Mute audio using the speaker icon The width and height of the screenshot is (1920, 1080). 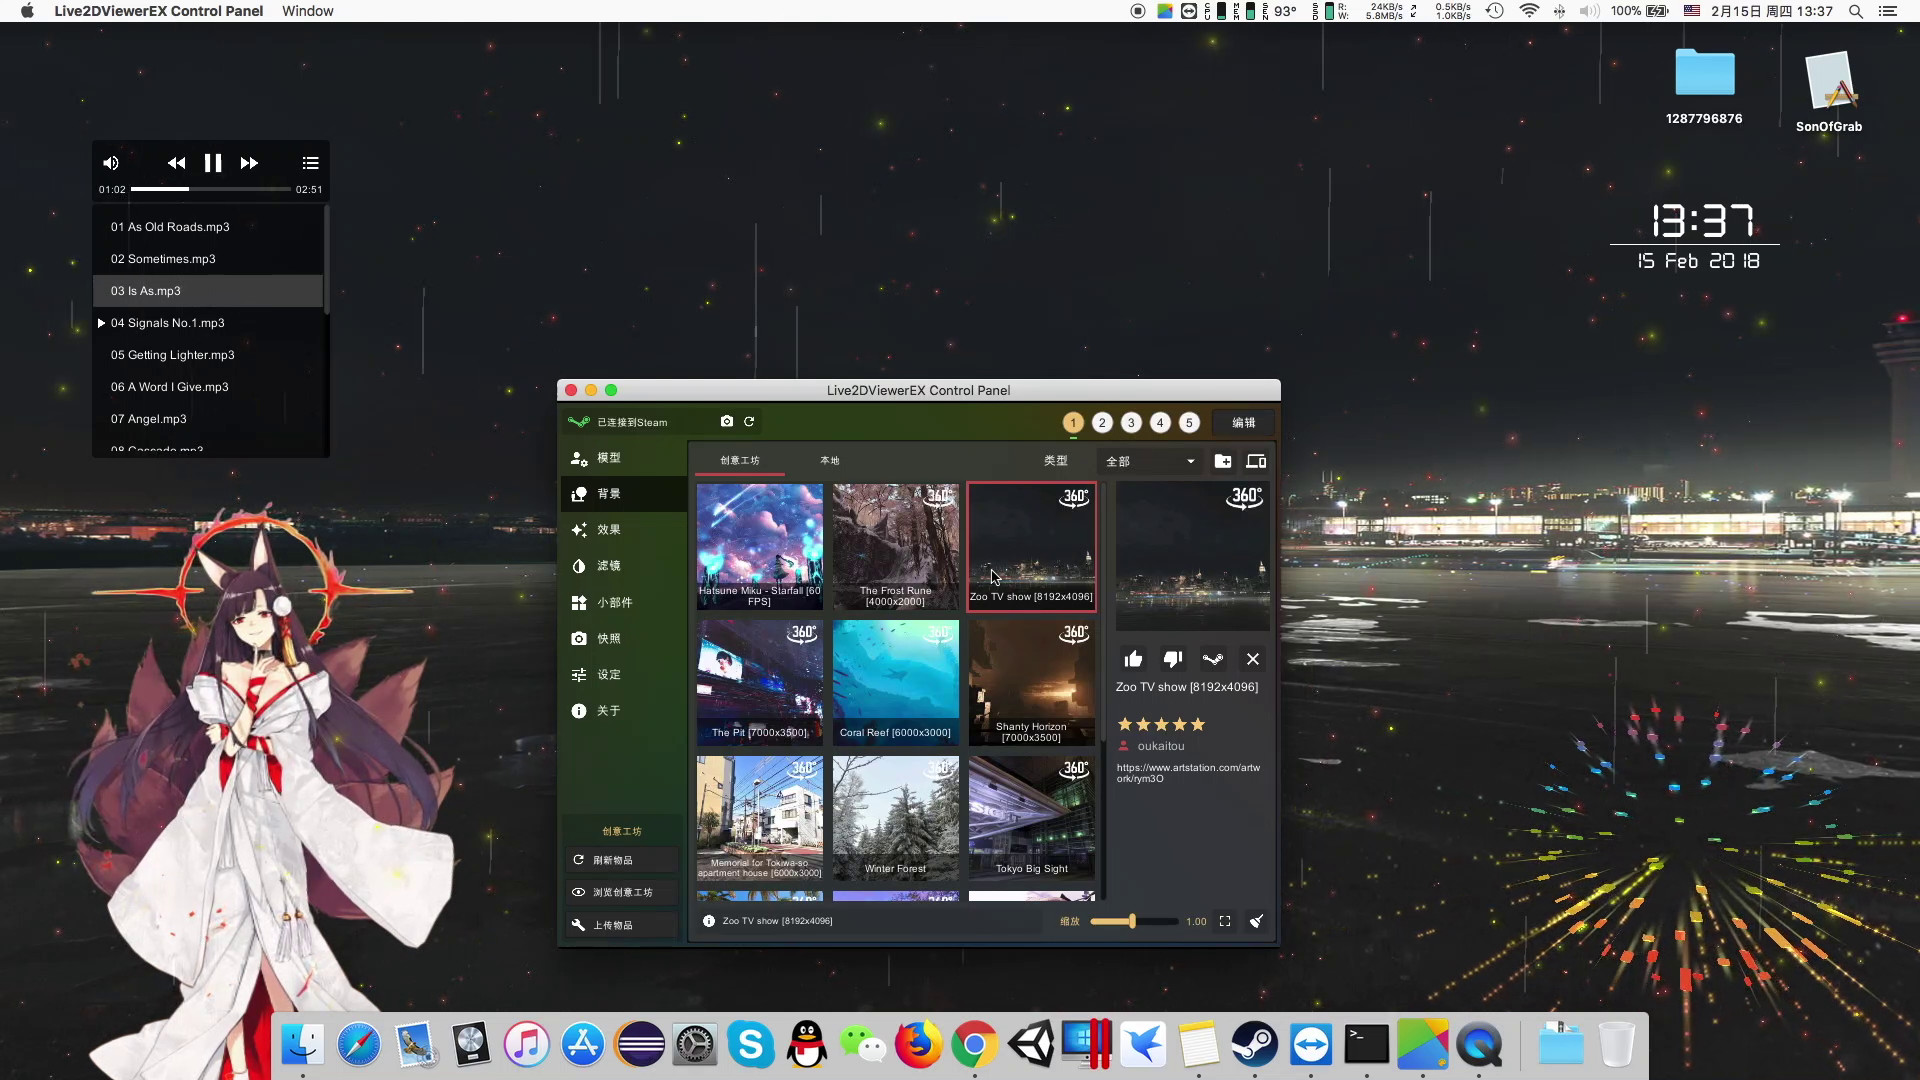pos(111,163)
